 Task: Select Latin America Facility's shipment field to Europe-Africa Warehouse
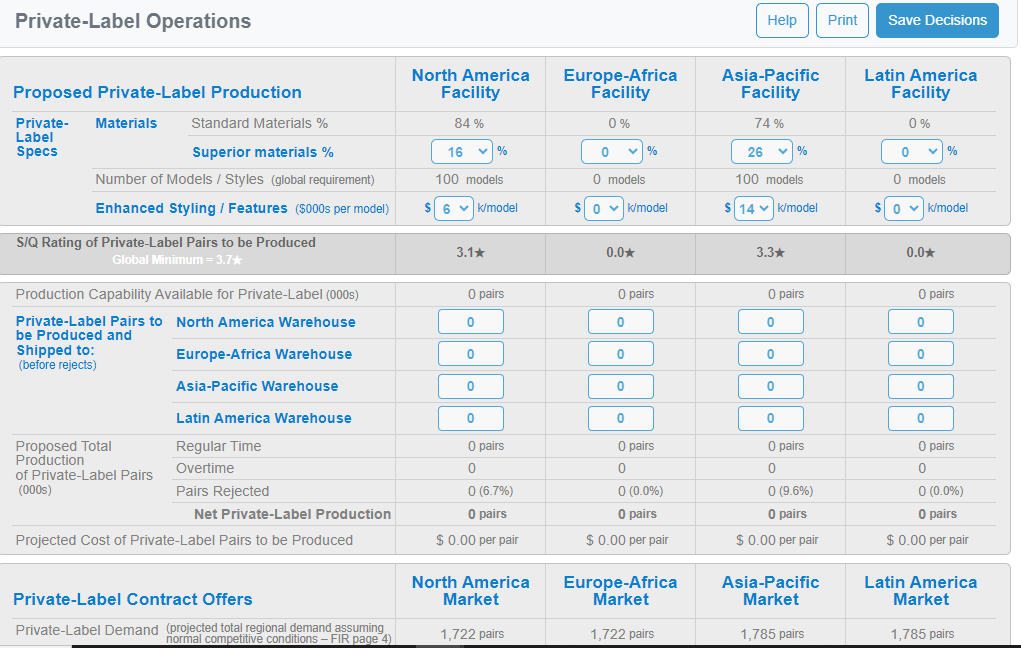click(920, 353)
